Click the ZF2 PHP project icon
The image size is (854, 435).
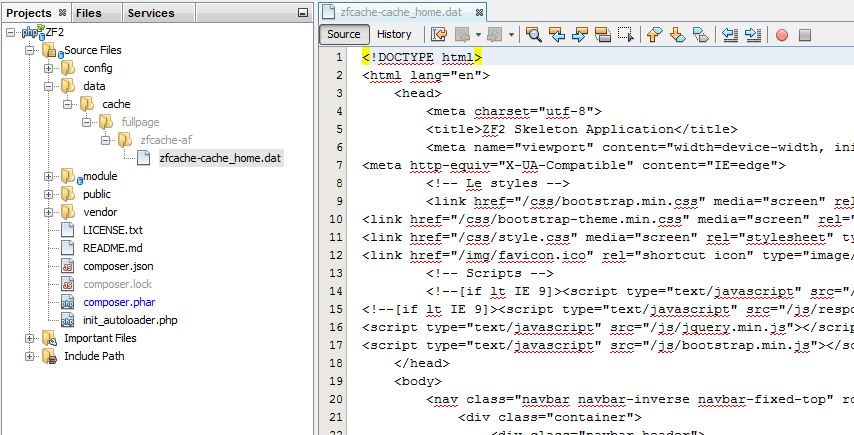33,32
